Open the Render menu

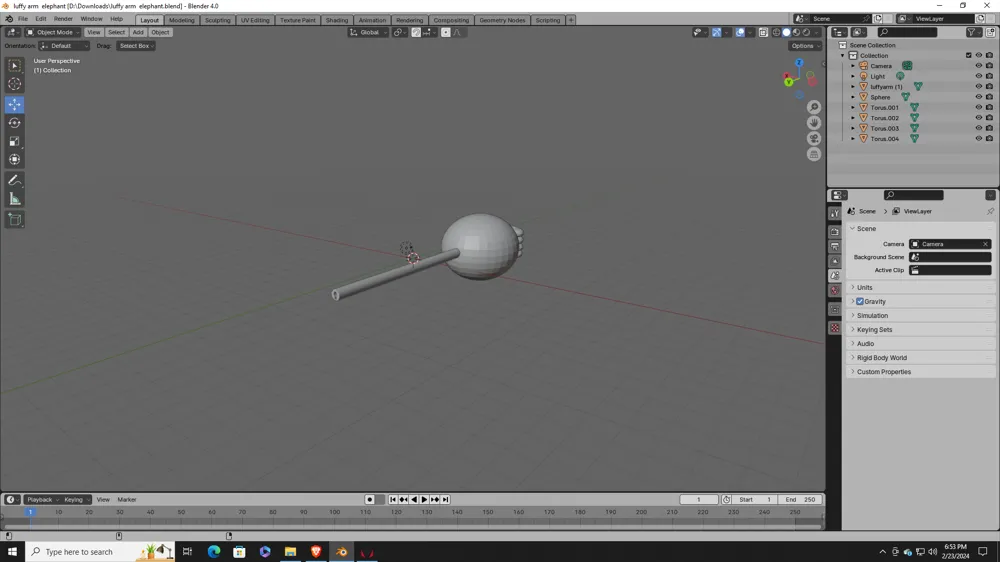(63, 19)
